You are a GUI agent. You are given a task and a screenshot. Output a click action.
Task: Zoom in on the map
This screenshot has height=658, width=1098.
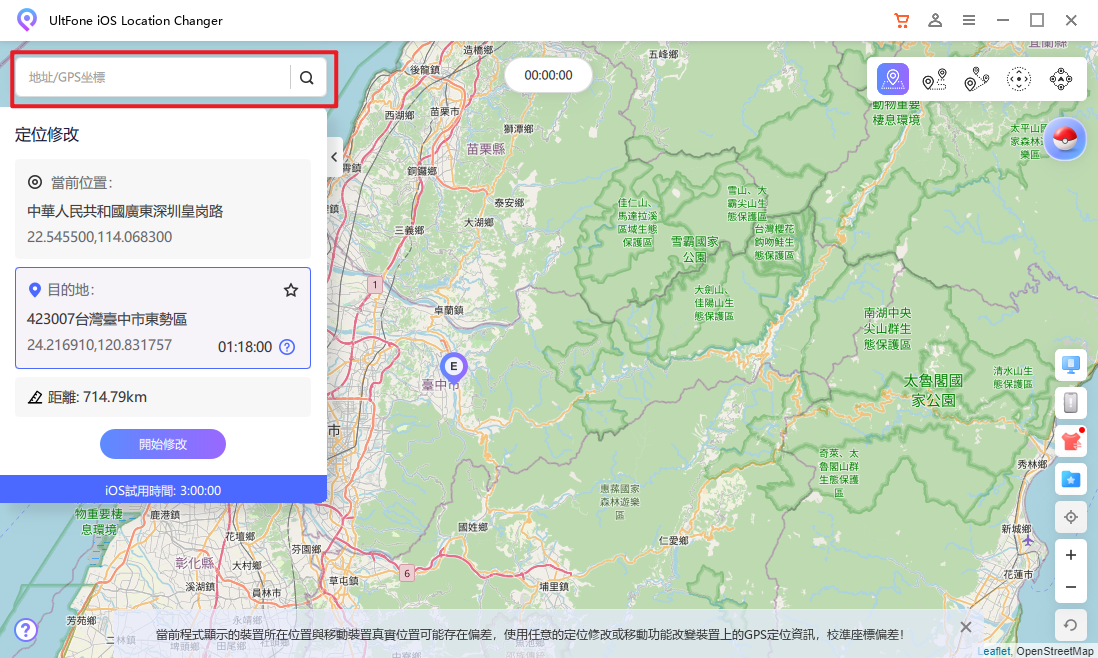pos(1070,555)
